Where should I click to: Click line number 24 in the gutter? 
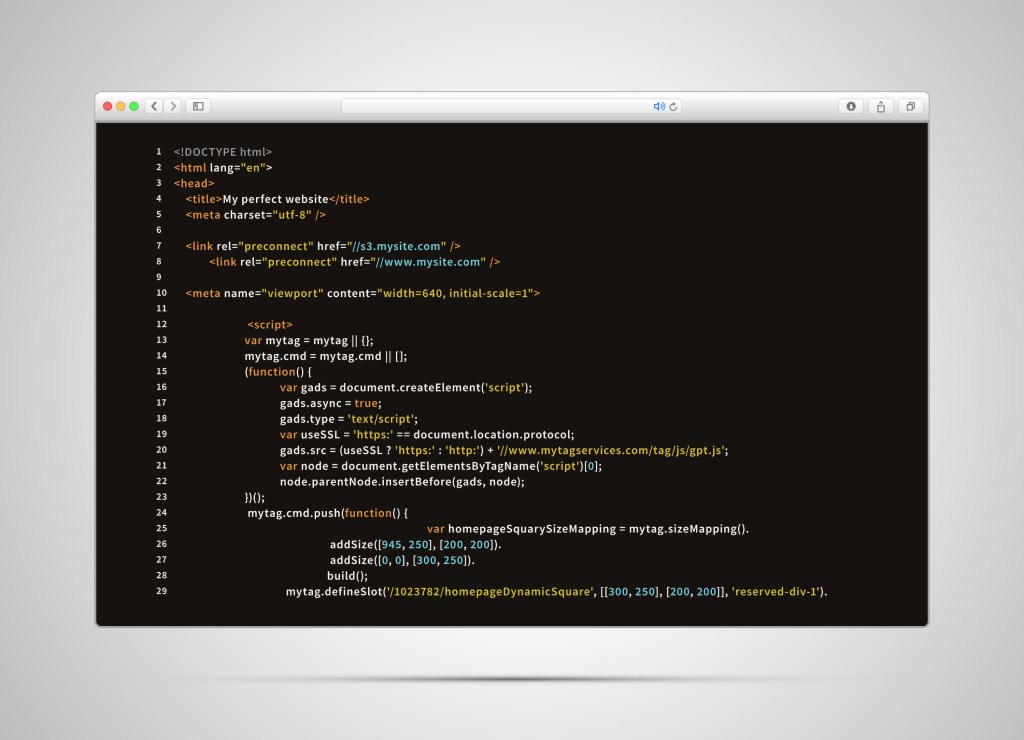pos(161,512)
